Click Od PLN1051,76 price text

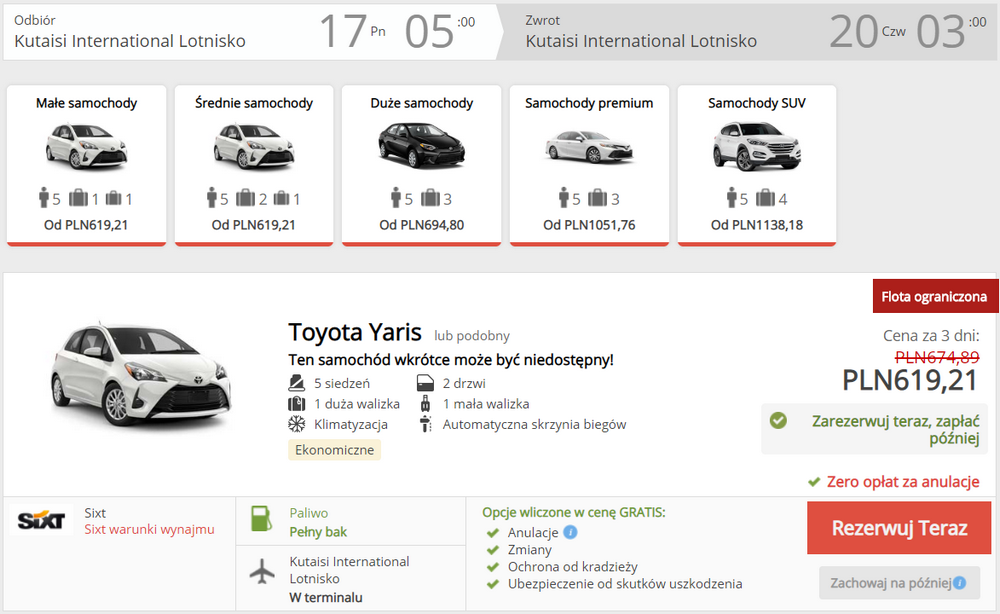pyautogui.click(x=589, y=225)
